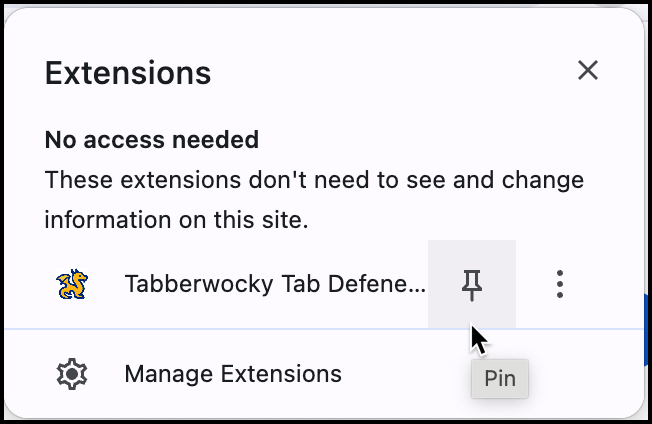Click the "These extensions don't need" description line

coord(314,181)
